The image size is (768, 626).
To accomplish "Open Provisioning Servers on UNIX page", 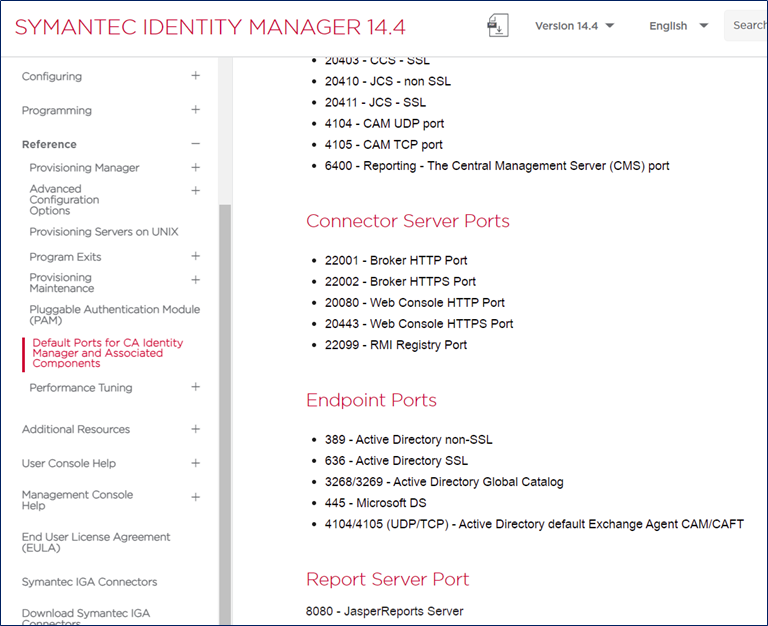I will coord(104,232).
